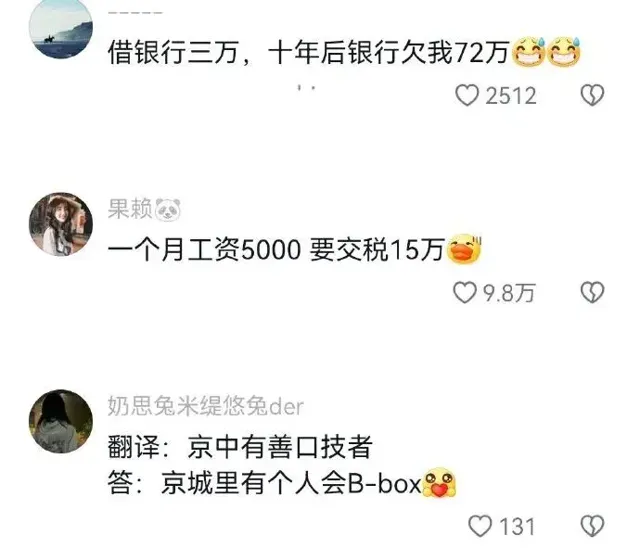Tap the 2512 like count

pos(511,96)
